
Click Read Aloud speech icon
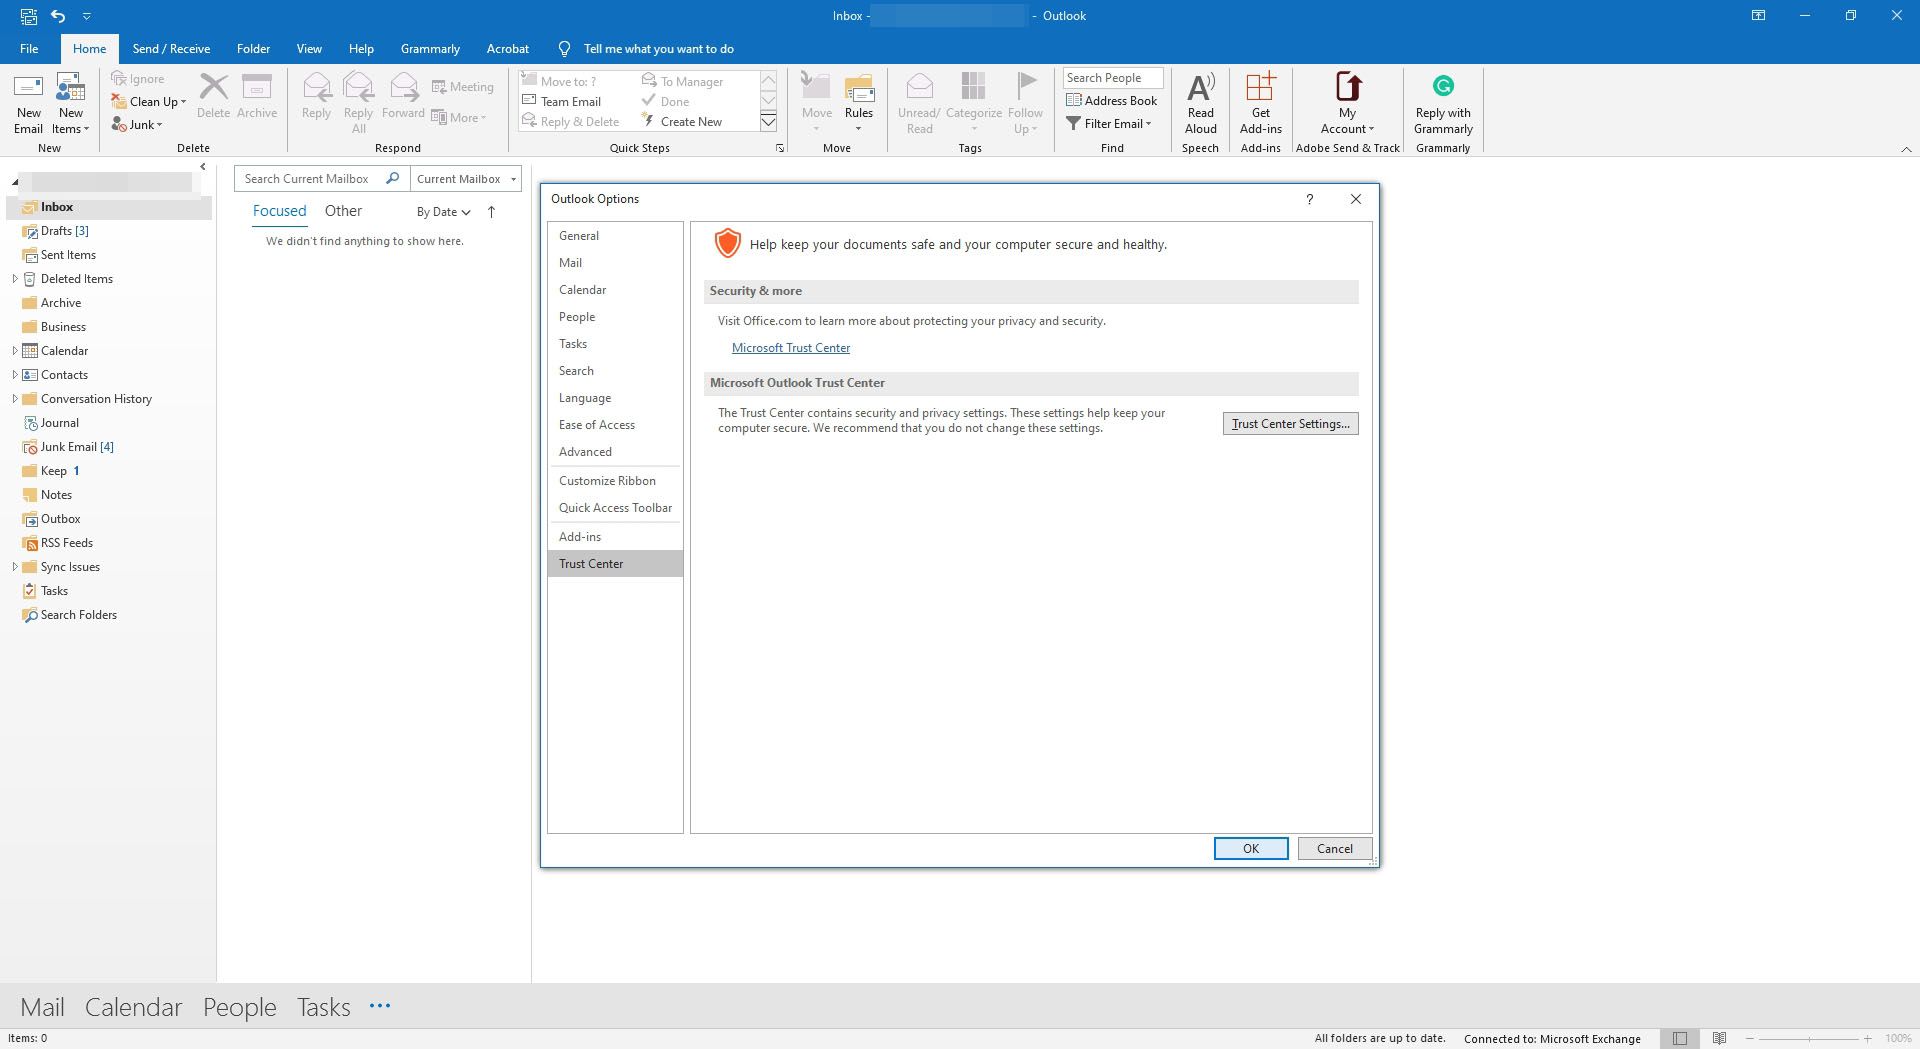coord(1201,103)
